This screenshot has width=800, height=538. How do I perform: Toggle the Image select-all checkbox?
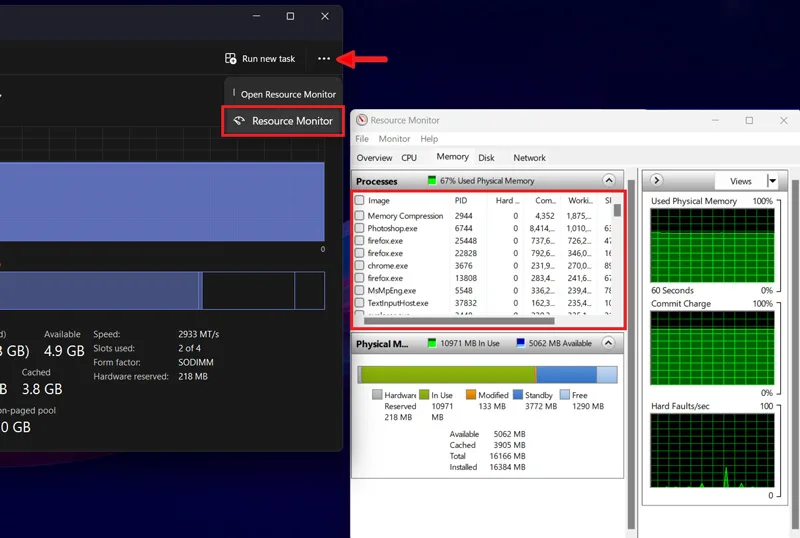pos(360,200)
